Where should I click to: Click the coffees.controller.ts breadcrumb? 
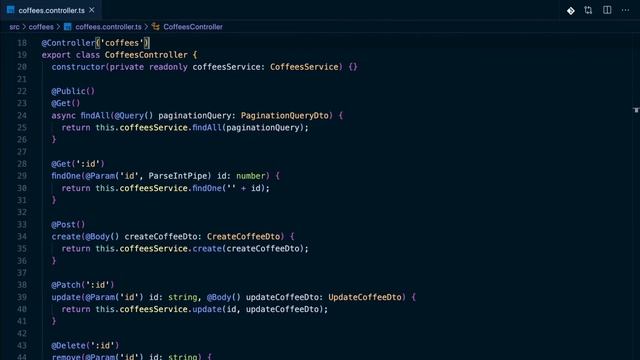click(108, 27)
